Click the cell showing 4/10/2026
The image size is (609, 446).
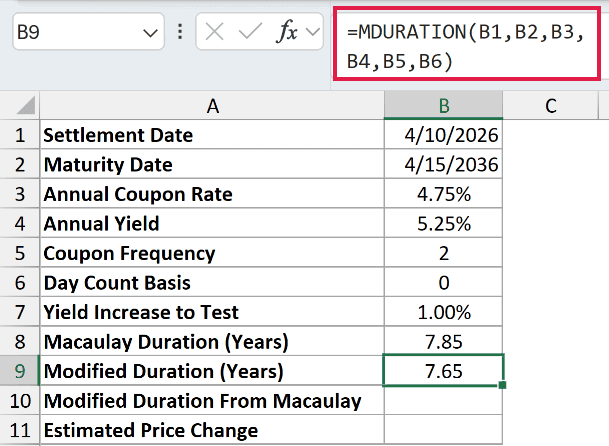point(444,135)
